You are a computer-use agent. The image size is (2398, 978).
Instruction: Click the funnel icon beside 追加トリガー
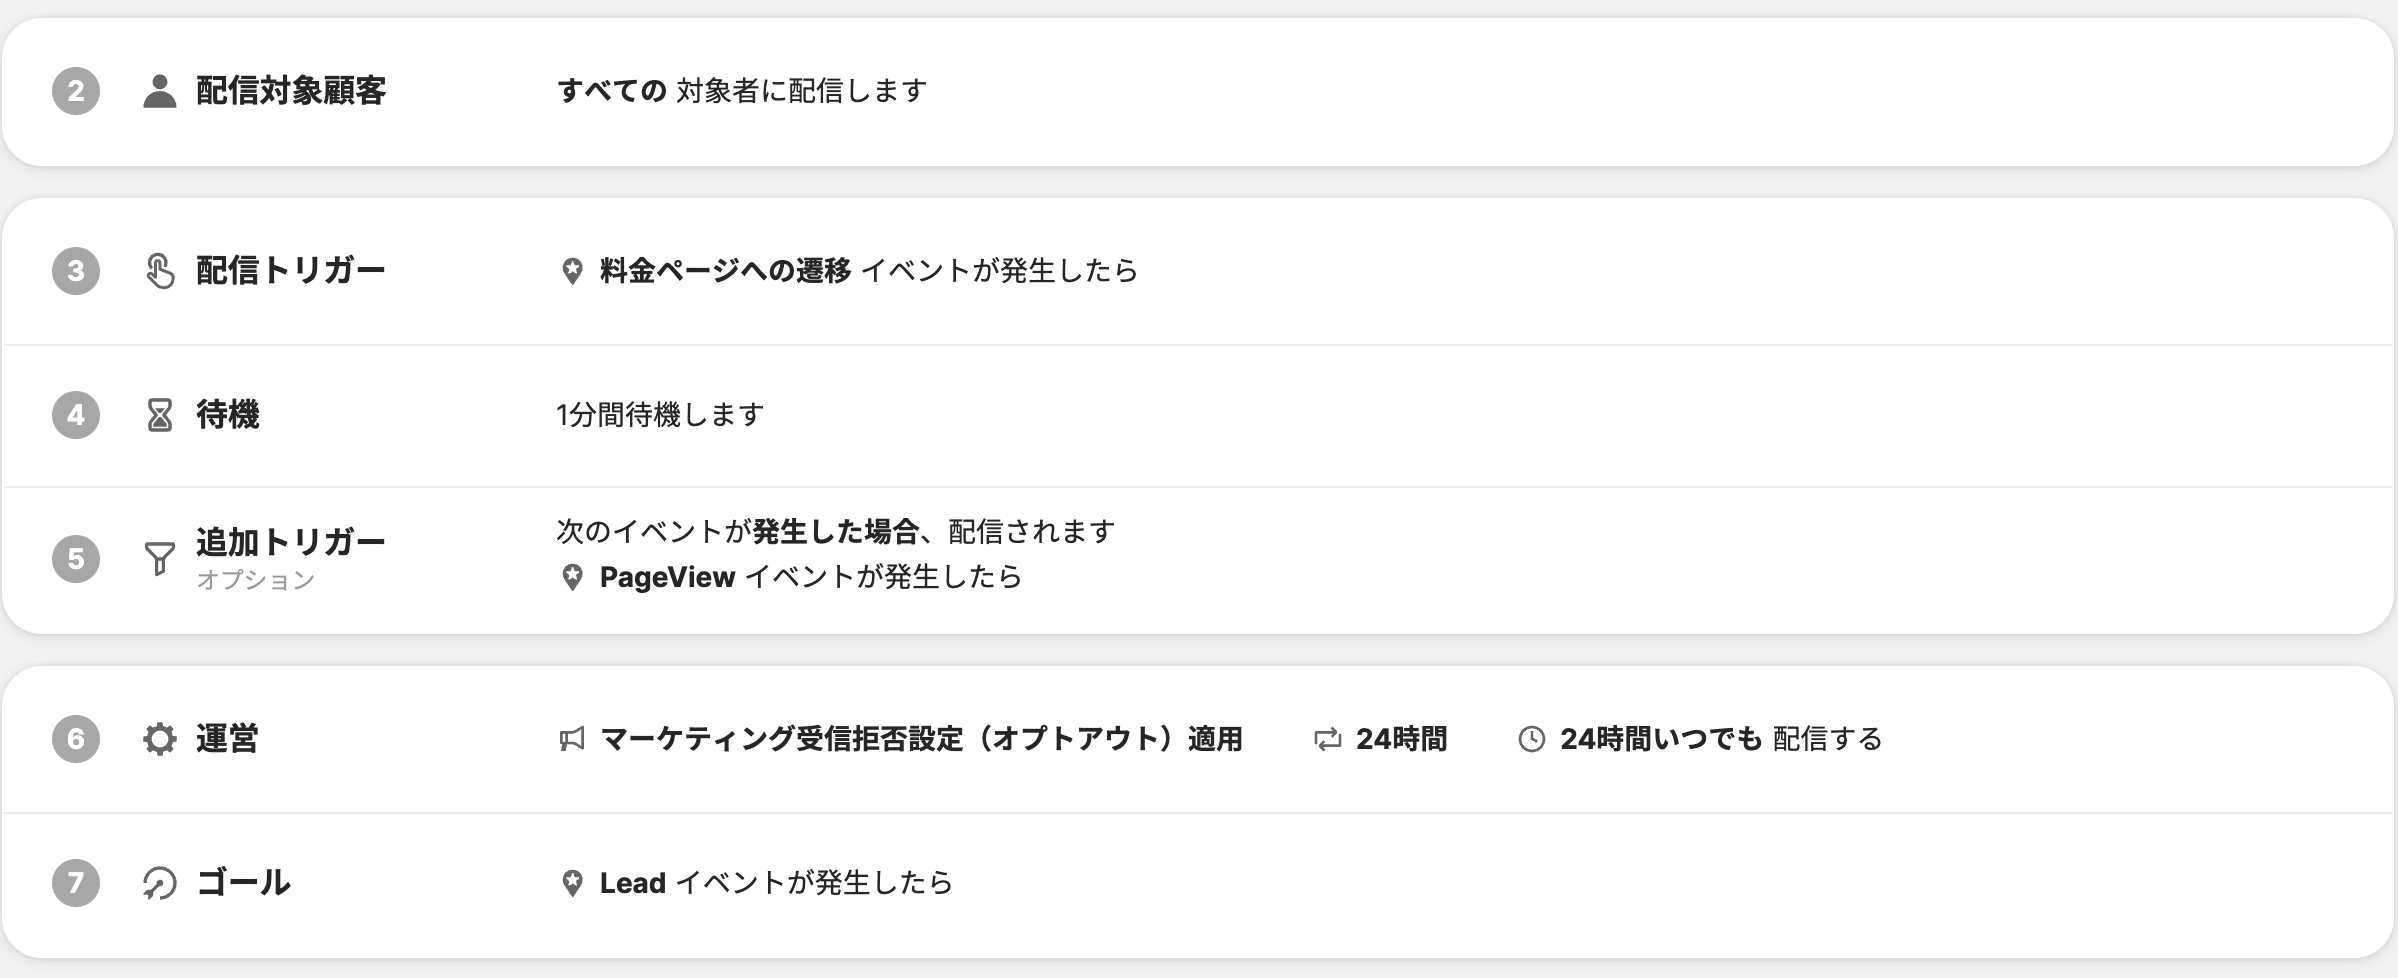pos(160,558)
